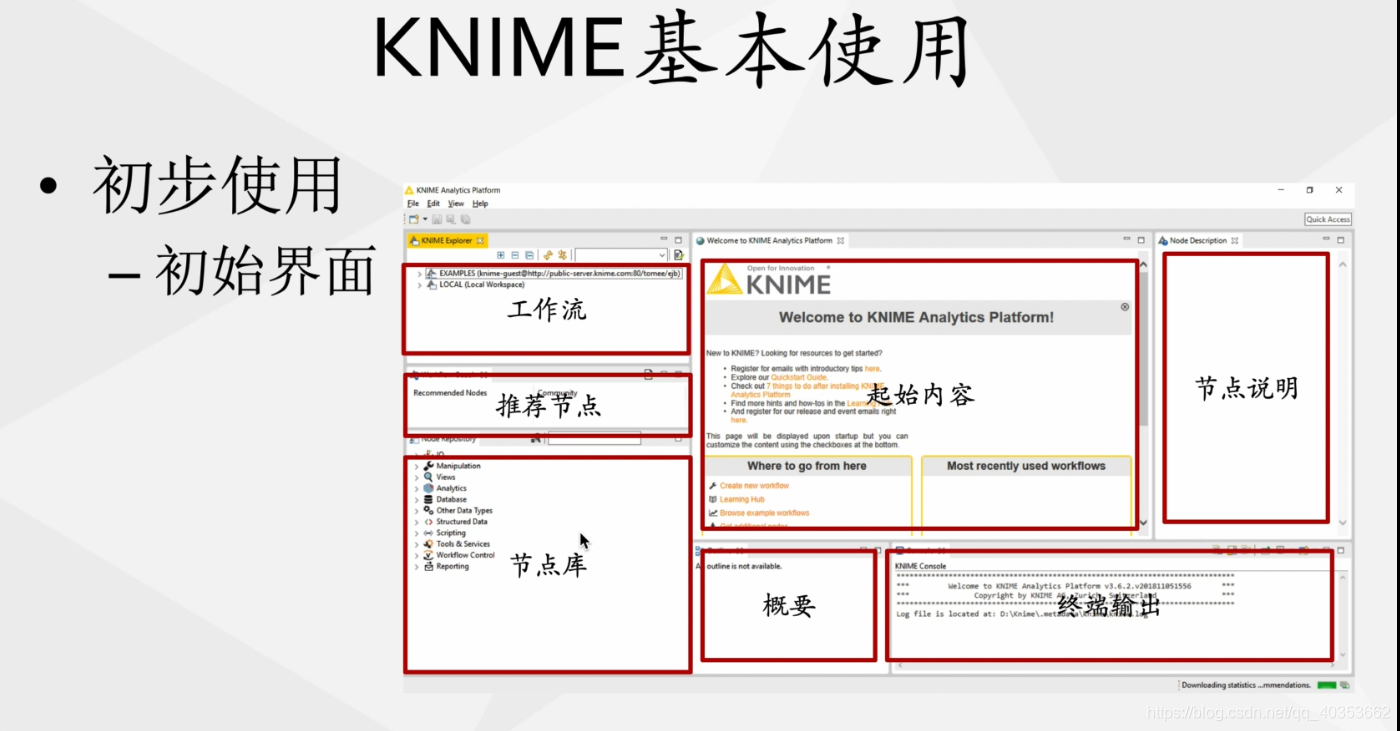The height and width of the screenshot is (731, 1400).
Task: Select the Scripting tree row
Action: (x=445, y=533)
